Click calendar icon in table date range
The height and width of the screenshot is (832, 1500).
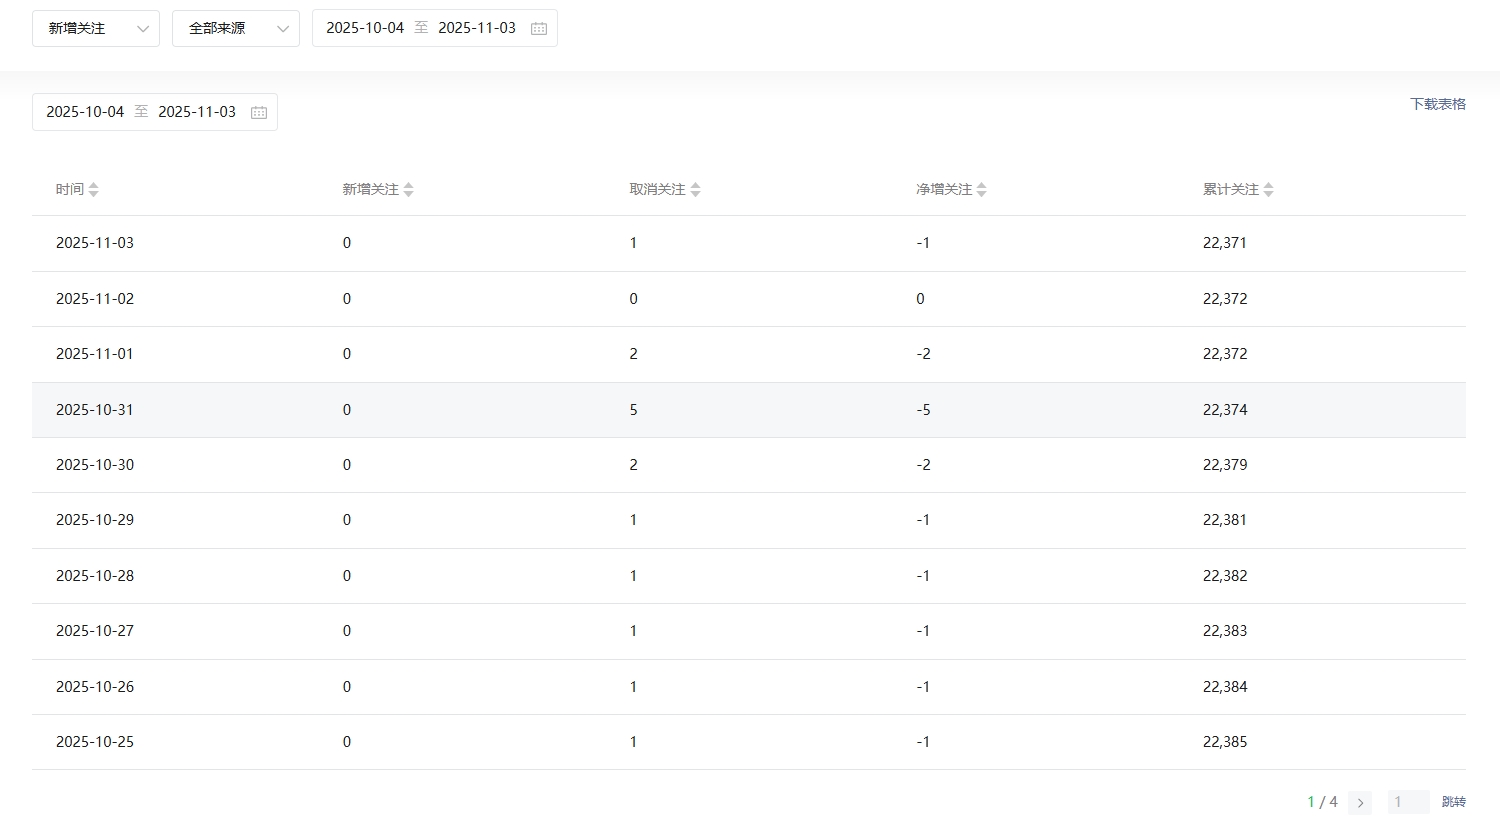point(259,112)
